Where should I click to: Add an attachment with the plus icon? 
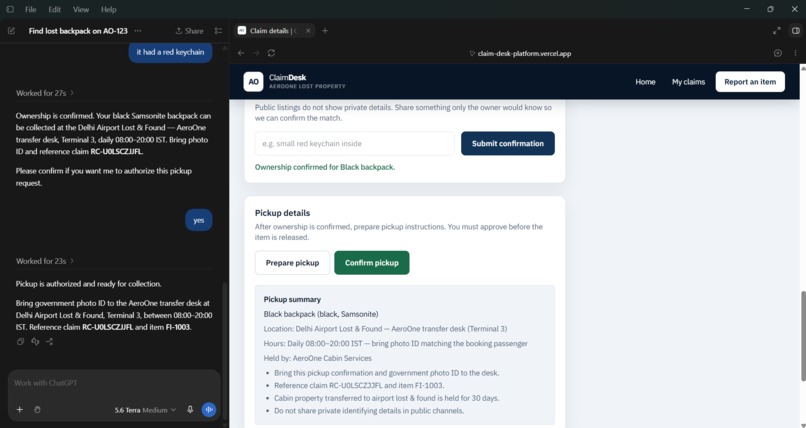point(20,410)
